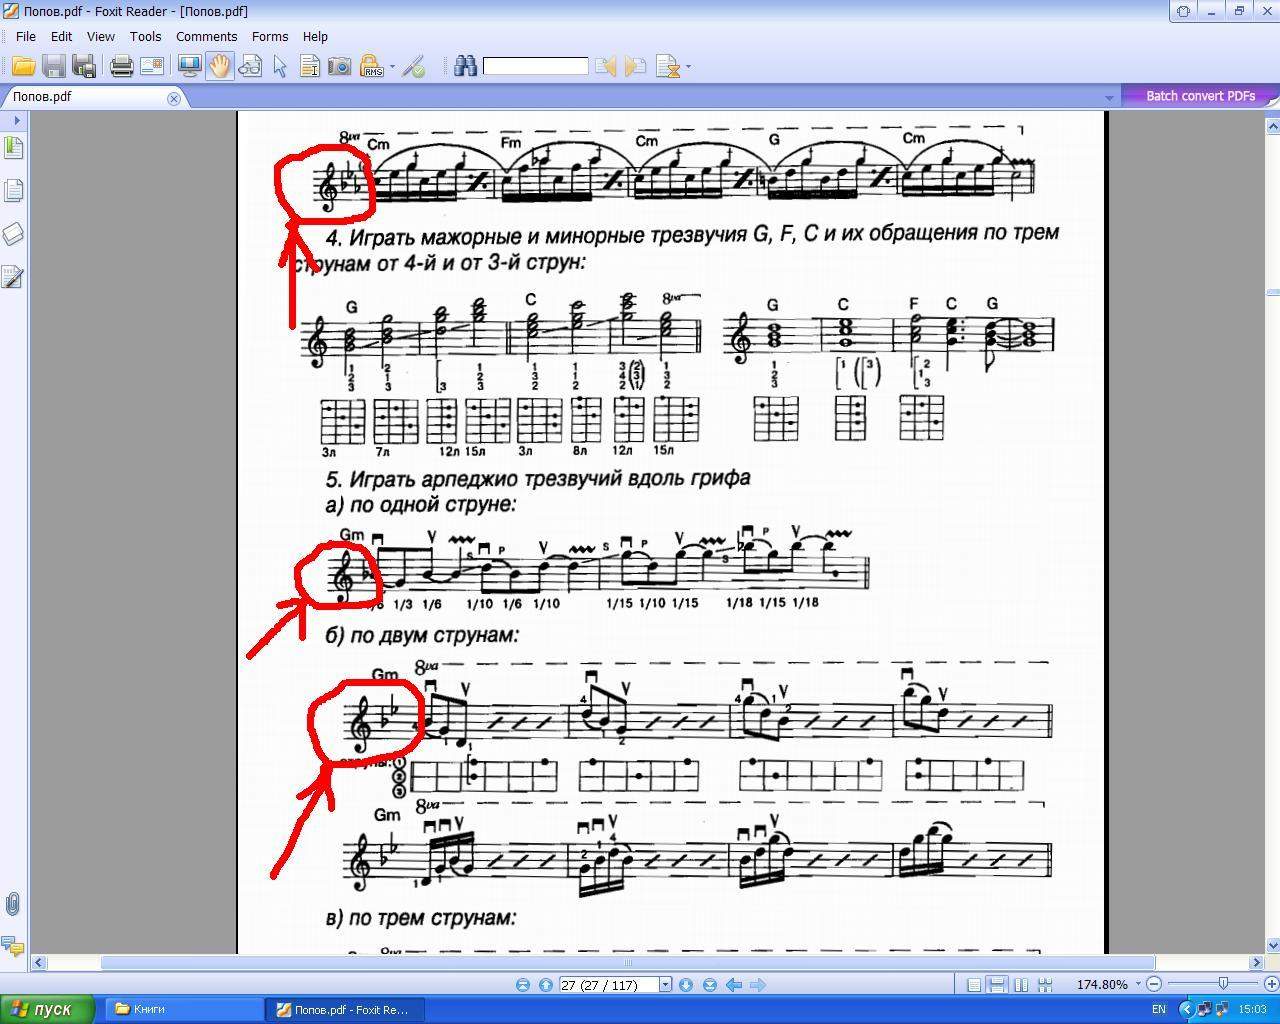
Task: Jump to the first page
Action: (523, 985)
